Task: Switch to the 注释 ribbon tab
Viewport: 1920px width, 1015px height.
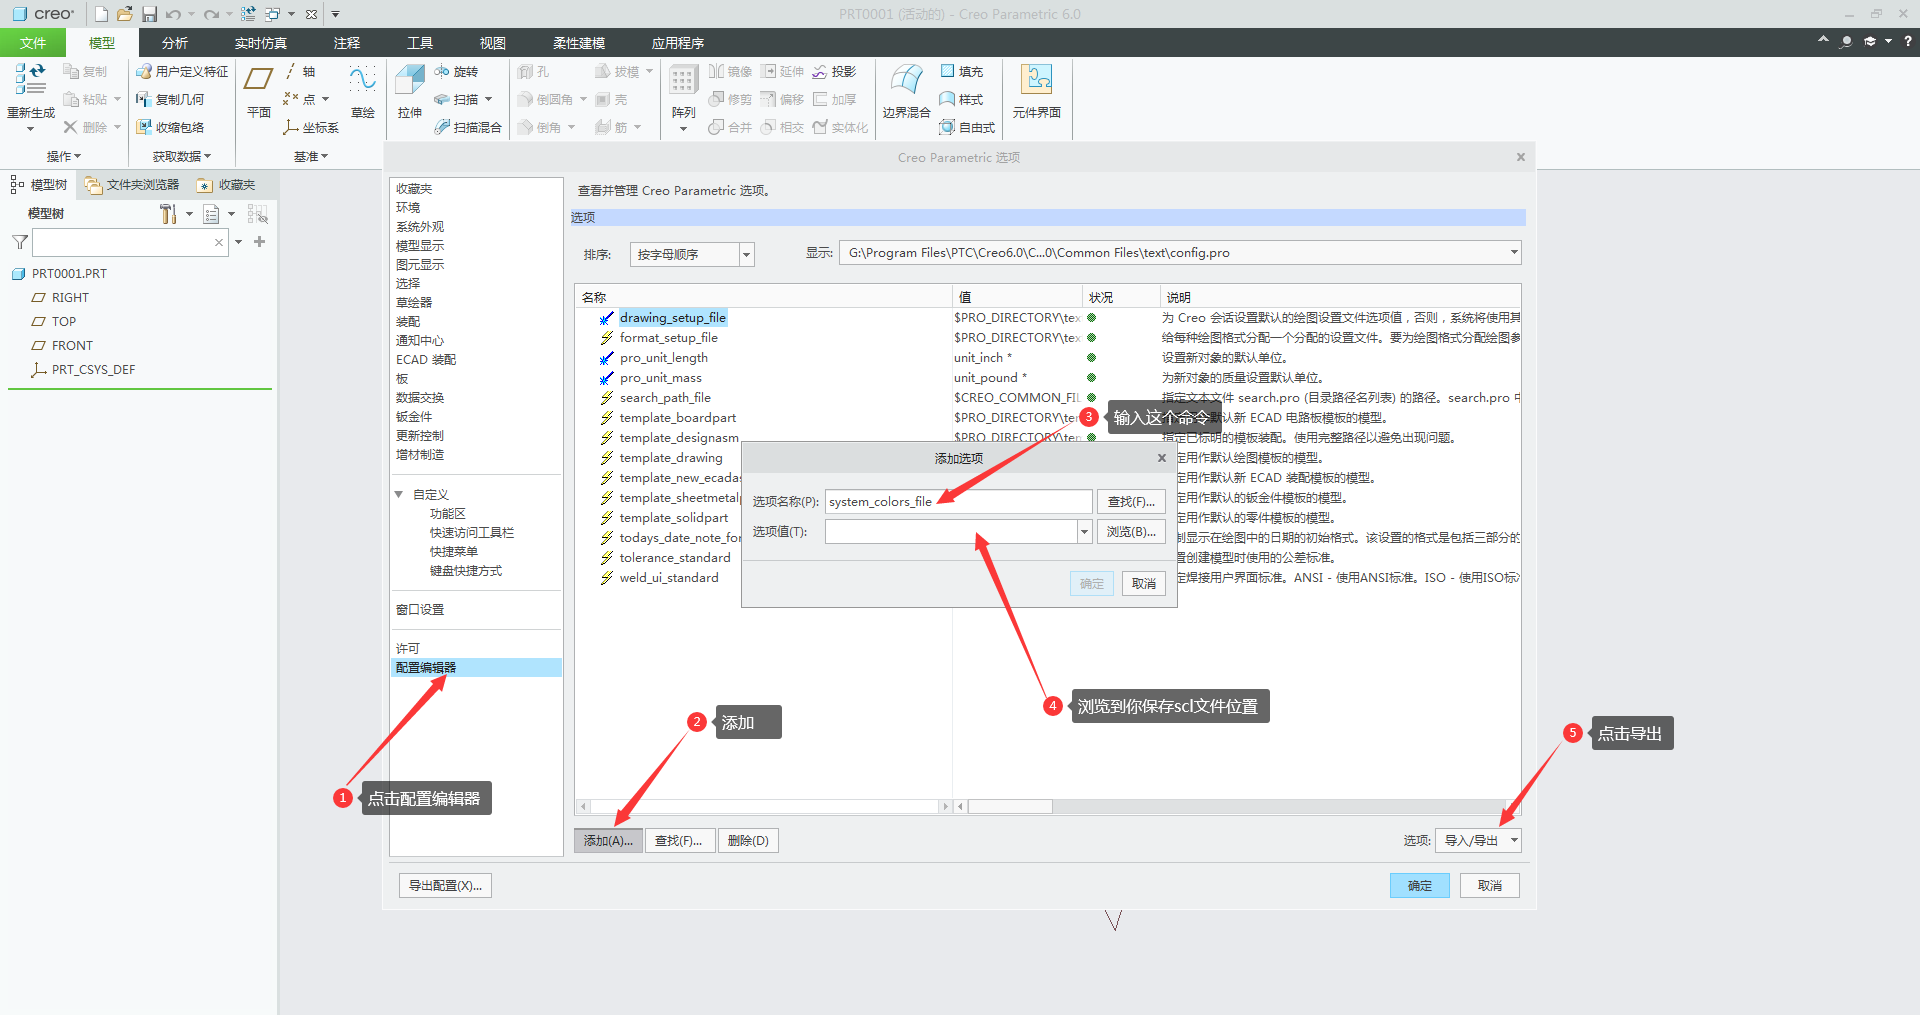Action: click(x=347, y=43)
